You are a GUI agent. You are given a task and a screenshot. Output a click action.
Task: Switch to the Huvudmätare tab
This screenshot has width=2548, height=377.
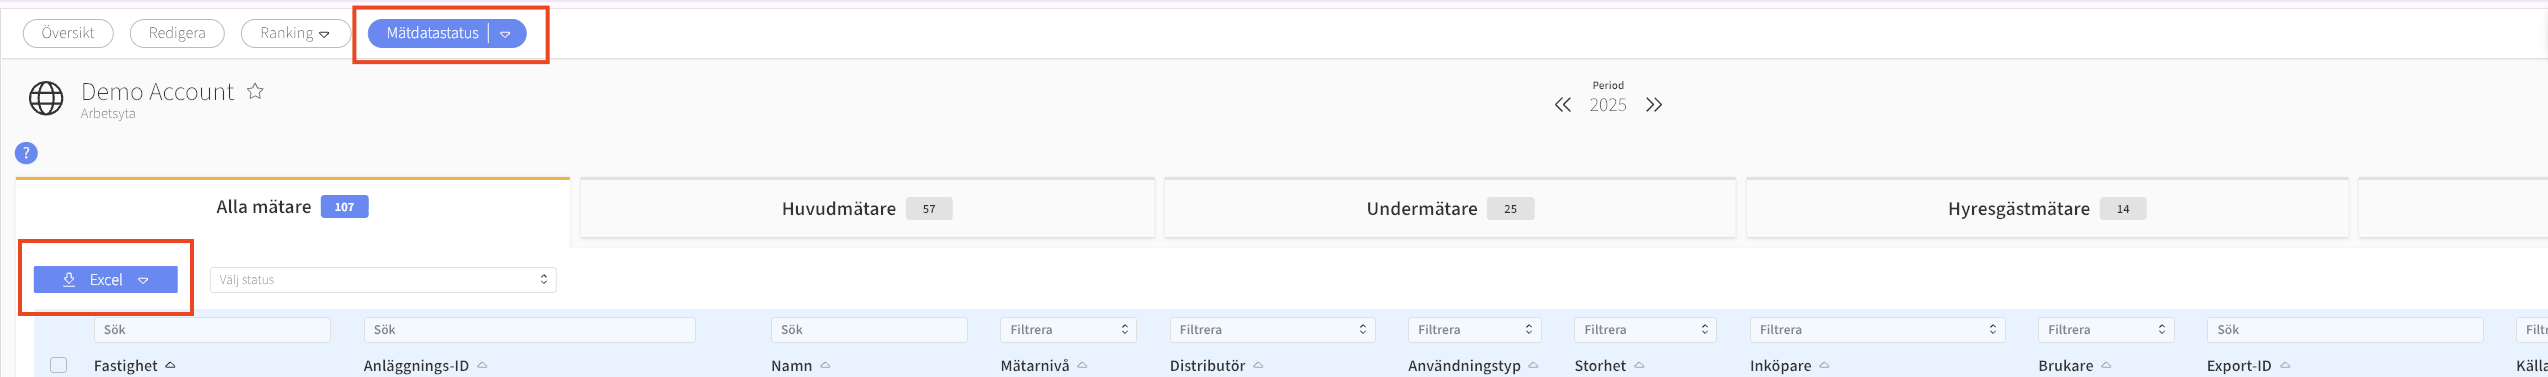pos(867,208)
